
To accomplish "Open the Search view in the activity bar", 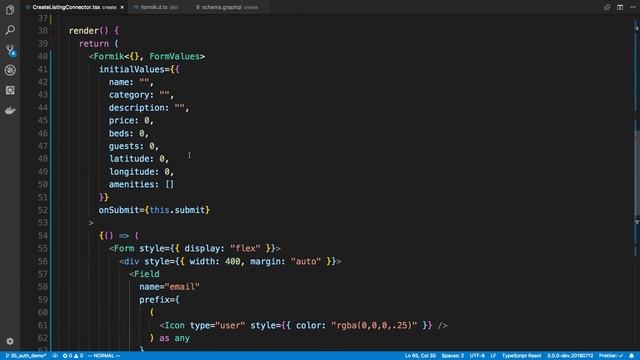I will [x=10, y=30].
